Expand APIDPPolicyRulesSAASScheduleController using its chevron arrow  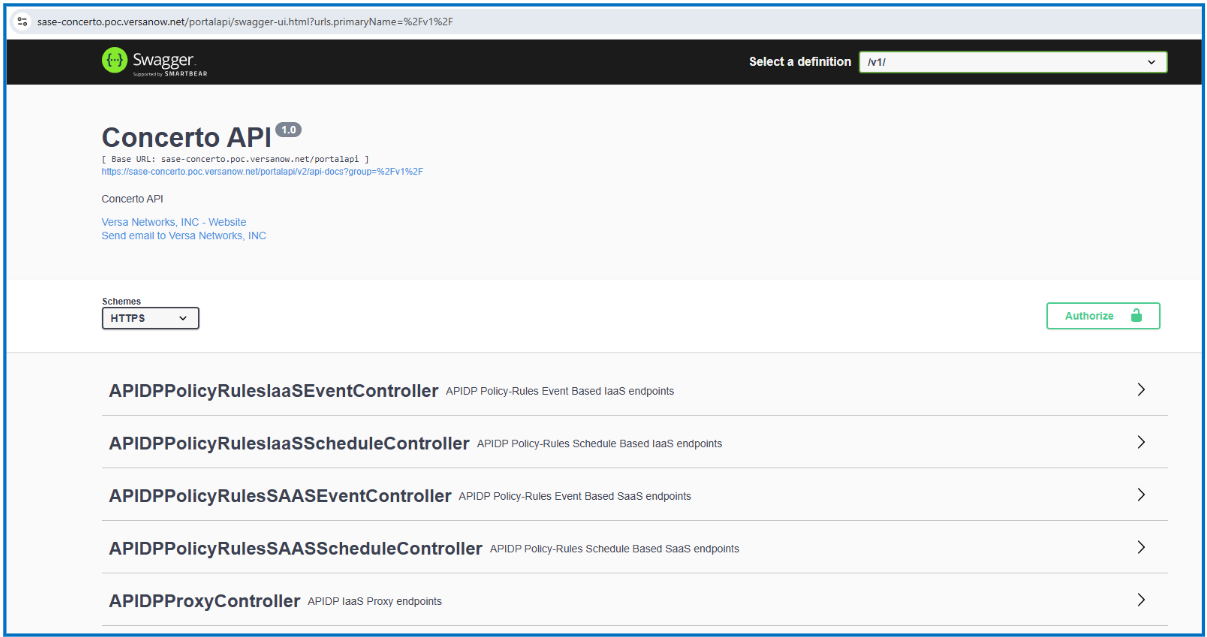tap(1141, 547)
